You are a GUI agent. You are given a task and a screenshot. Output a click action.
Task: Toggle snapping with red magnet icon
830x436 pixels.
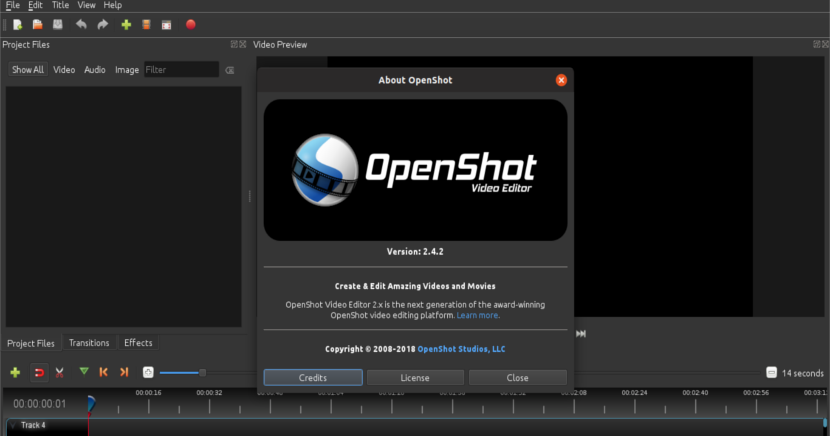(x=39, y=373)
